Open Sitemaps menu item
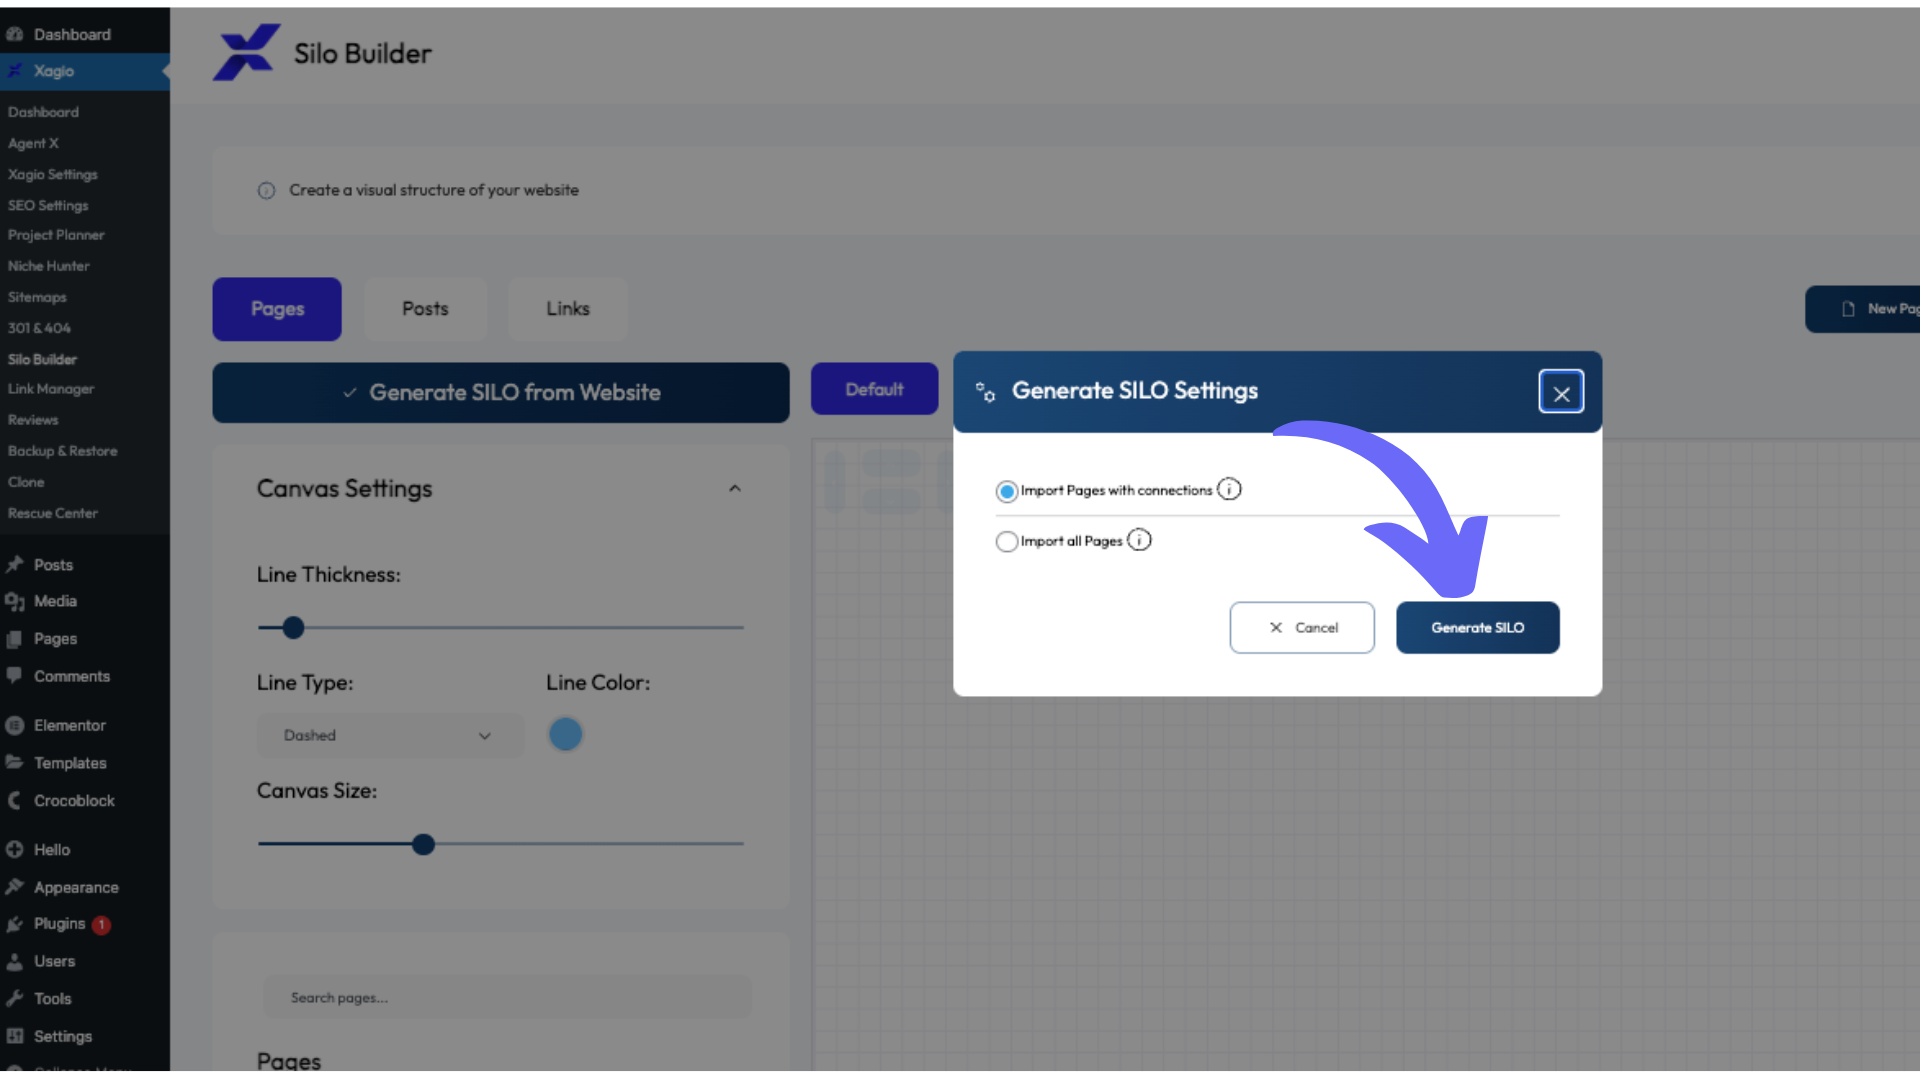The height and width of the screenshot is (1080, 1920). [x=37, y=297]
